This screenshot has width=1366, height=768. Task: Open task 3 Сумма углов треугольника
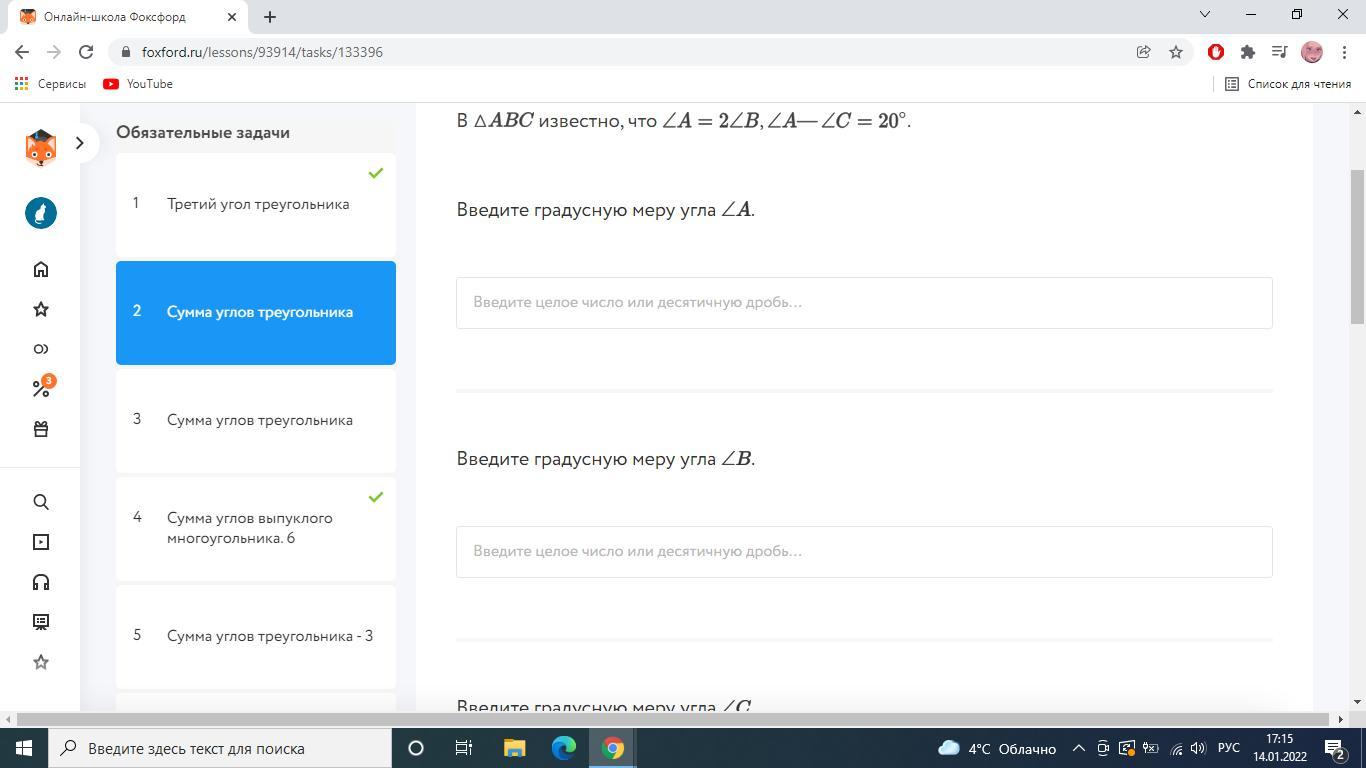[x=256, y=420]
